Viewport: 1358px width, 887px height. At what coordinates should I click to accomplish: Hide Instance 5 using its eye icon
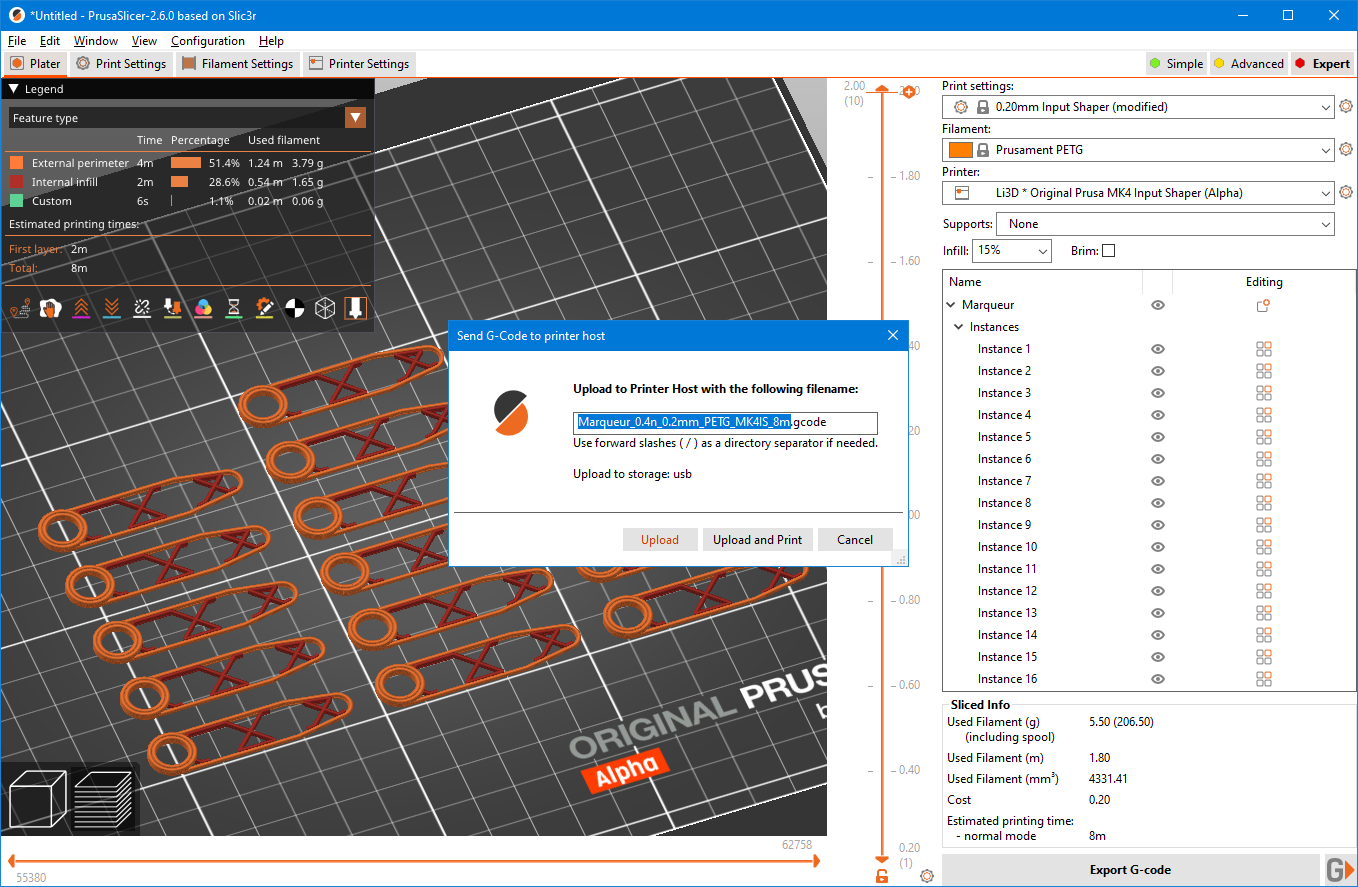1157,437
